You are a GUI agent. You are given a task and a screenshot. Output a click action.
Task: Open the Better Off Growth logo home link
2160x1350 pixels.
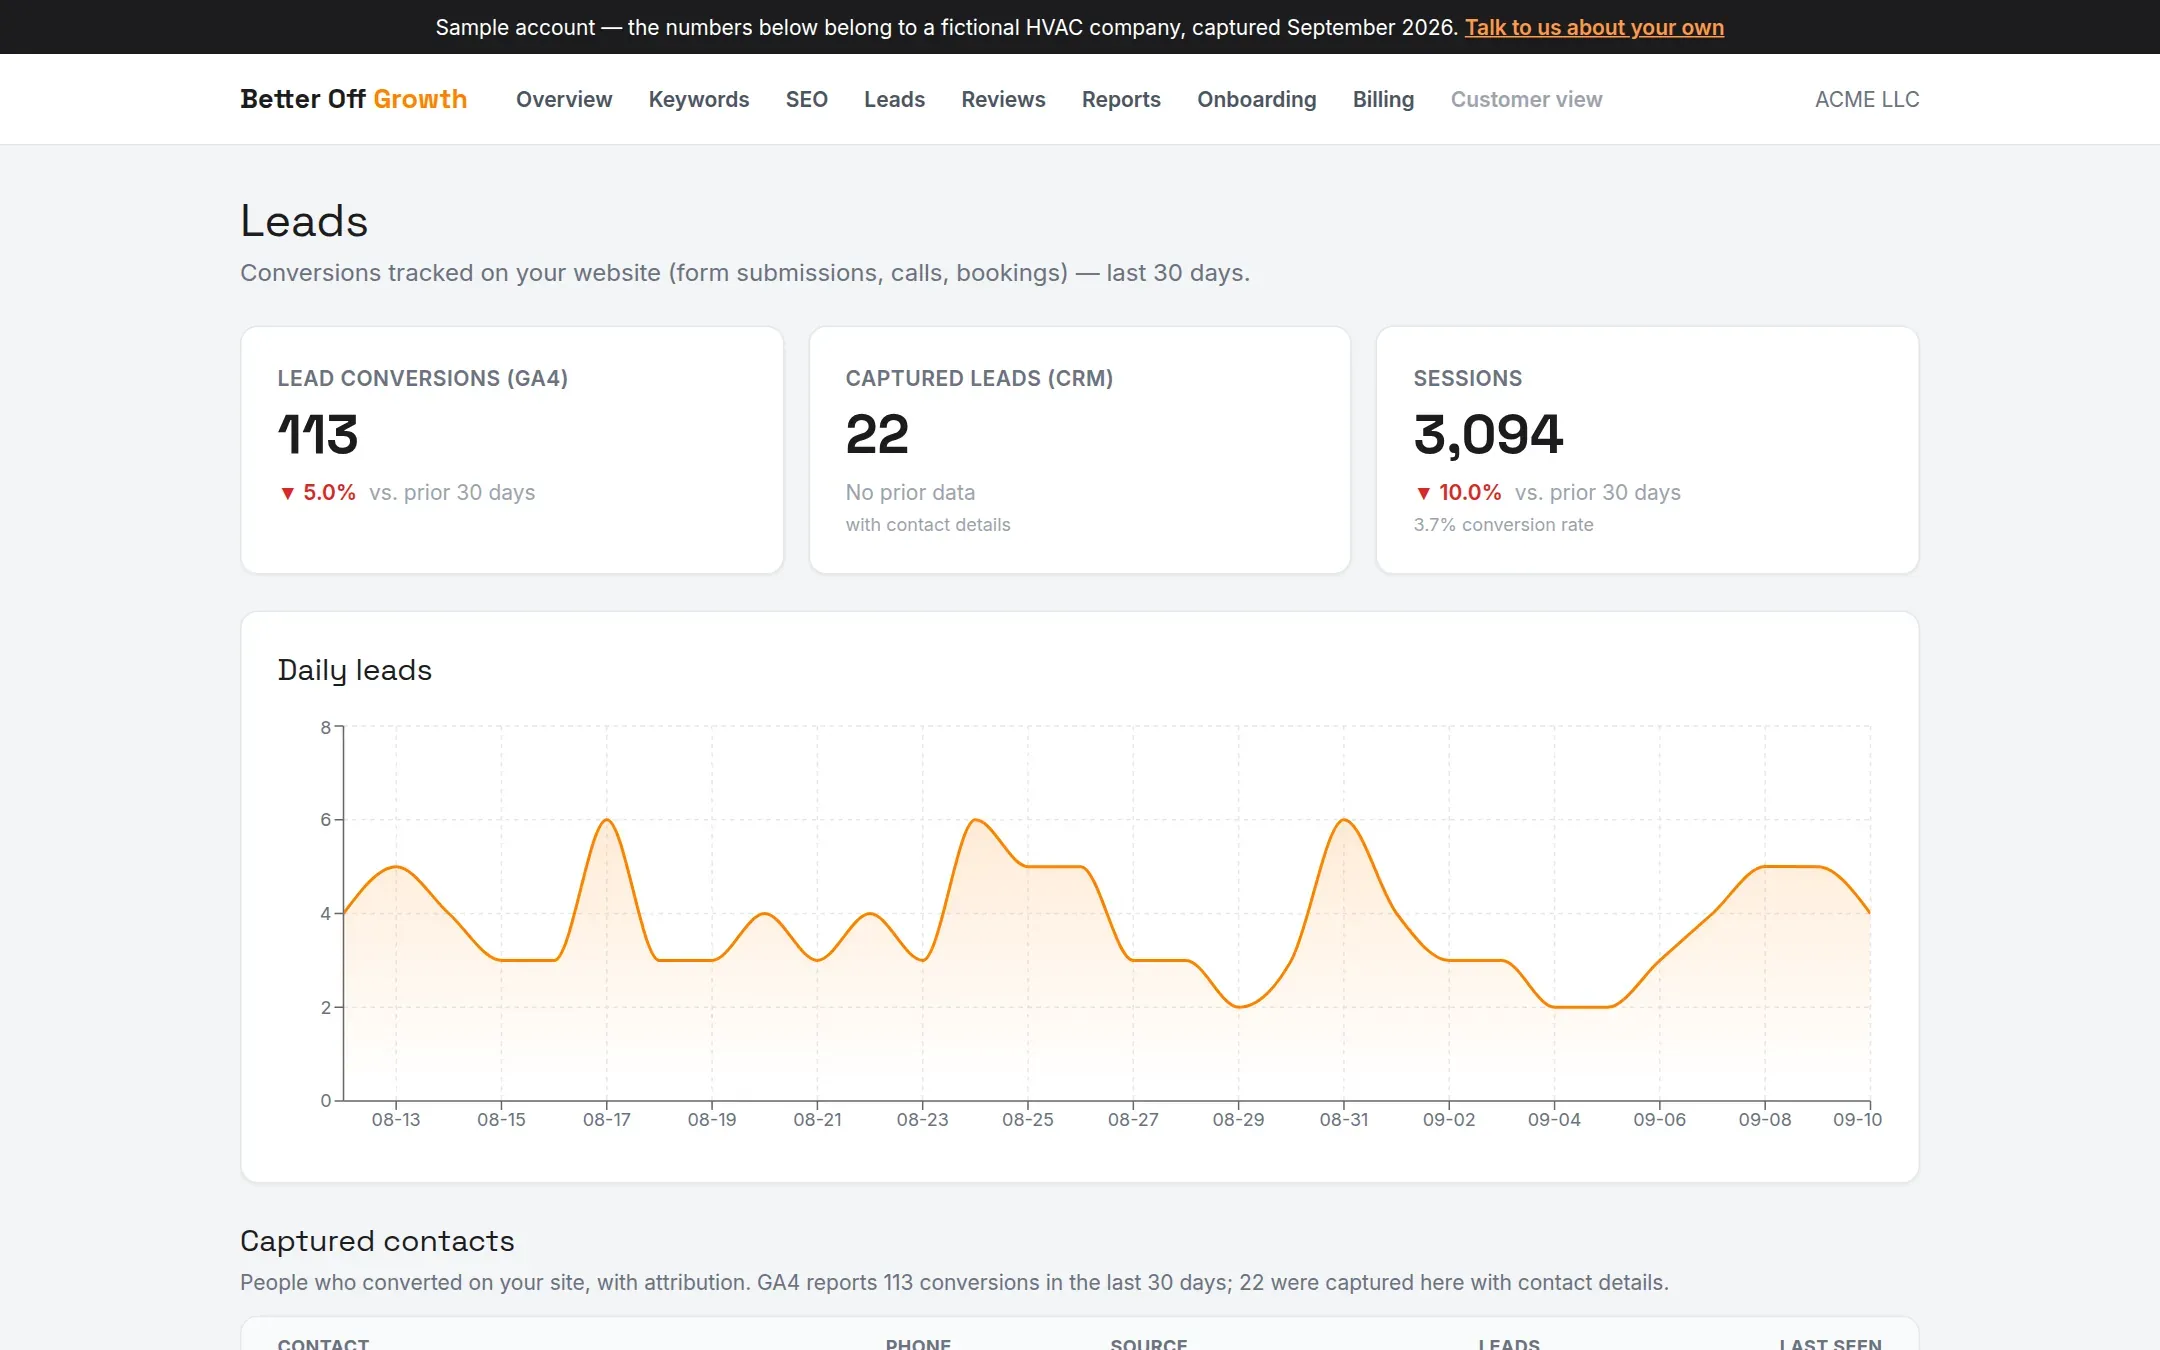(353, 99)
